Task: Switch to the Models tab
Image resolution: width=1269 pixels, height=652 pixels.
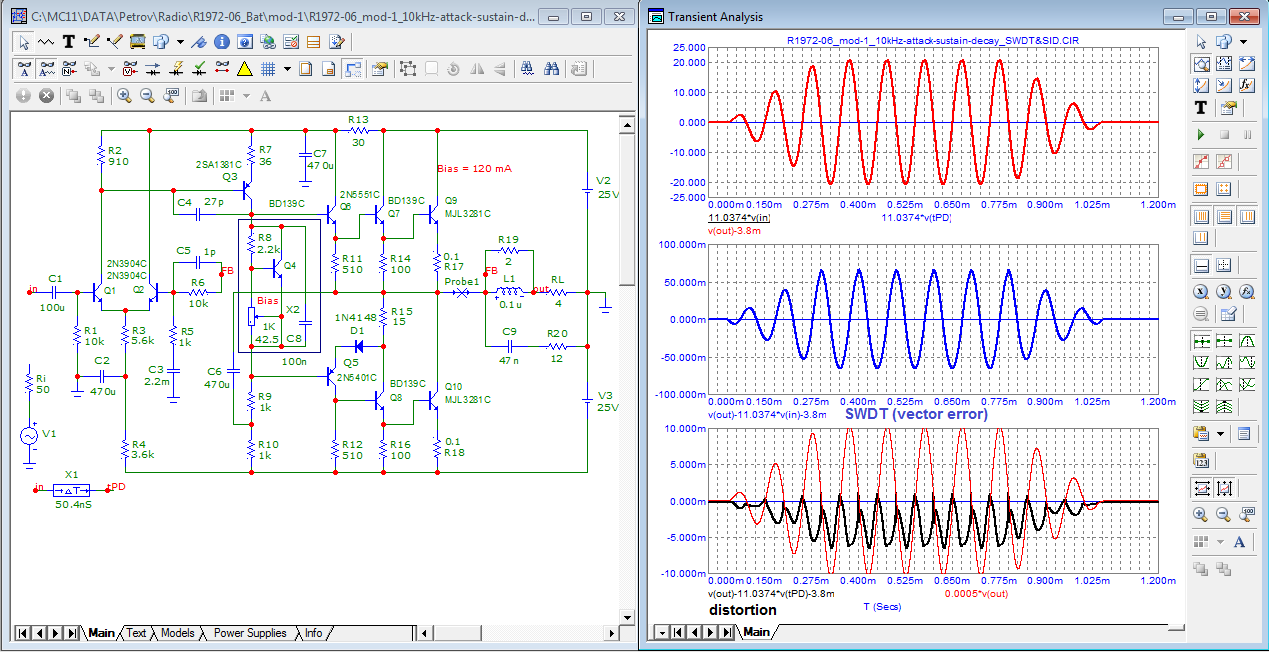Action: pyautogui.click(x=177, y=633)
